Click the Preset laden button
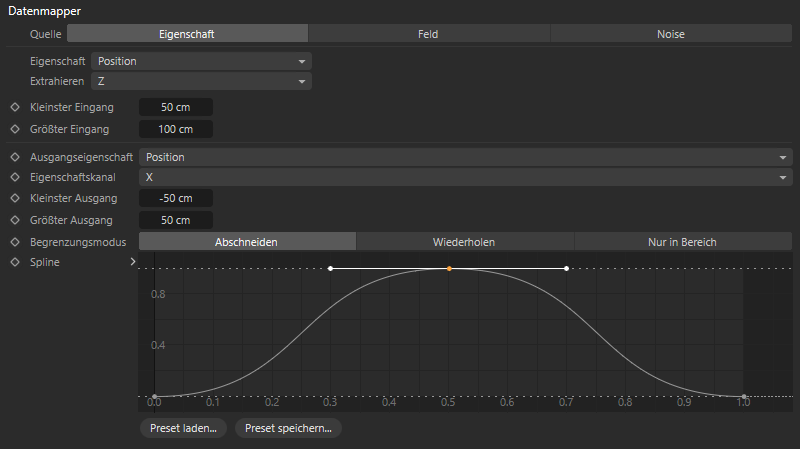Image resolution: width=800 pixels, height=449 pixels. [x=183, y=428]
